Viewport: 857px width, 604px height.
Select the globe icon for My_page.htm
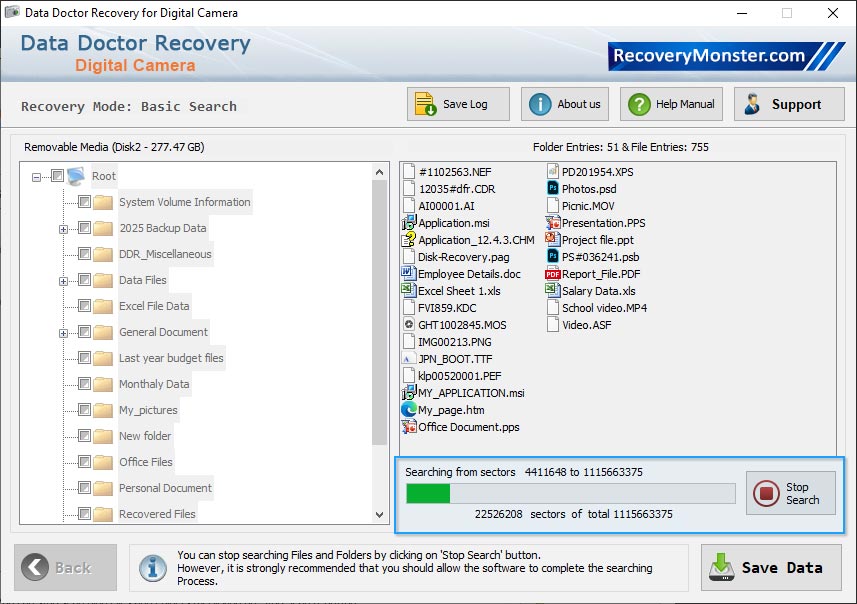[409, 410]
